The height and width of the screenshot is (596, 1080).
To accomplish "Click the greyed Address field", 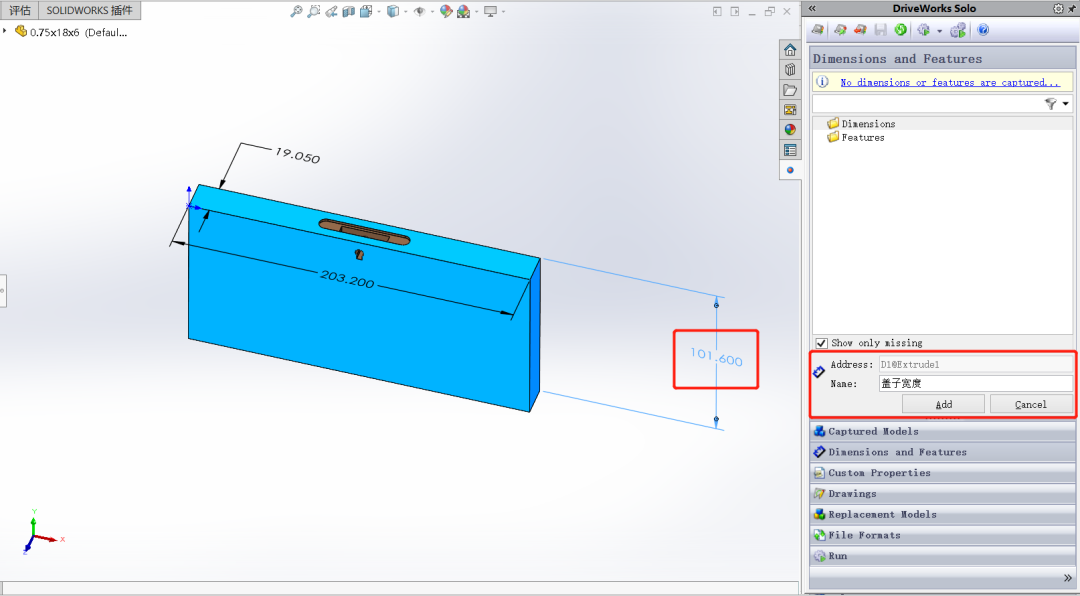I will coord(975,364).
